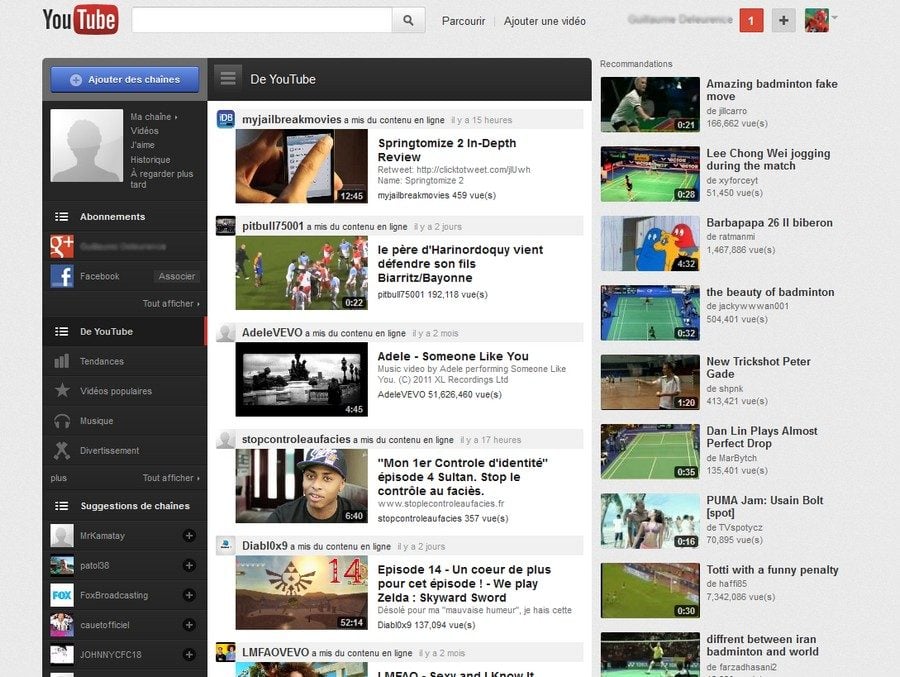Click the Musique headphones icon
The image size is (900, 677).
pos(62,421)
